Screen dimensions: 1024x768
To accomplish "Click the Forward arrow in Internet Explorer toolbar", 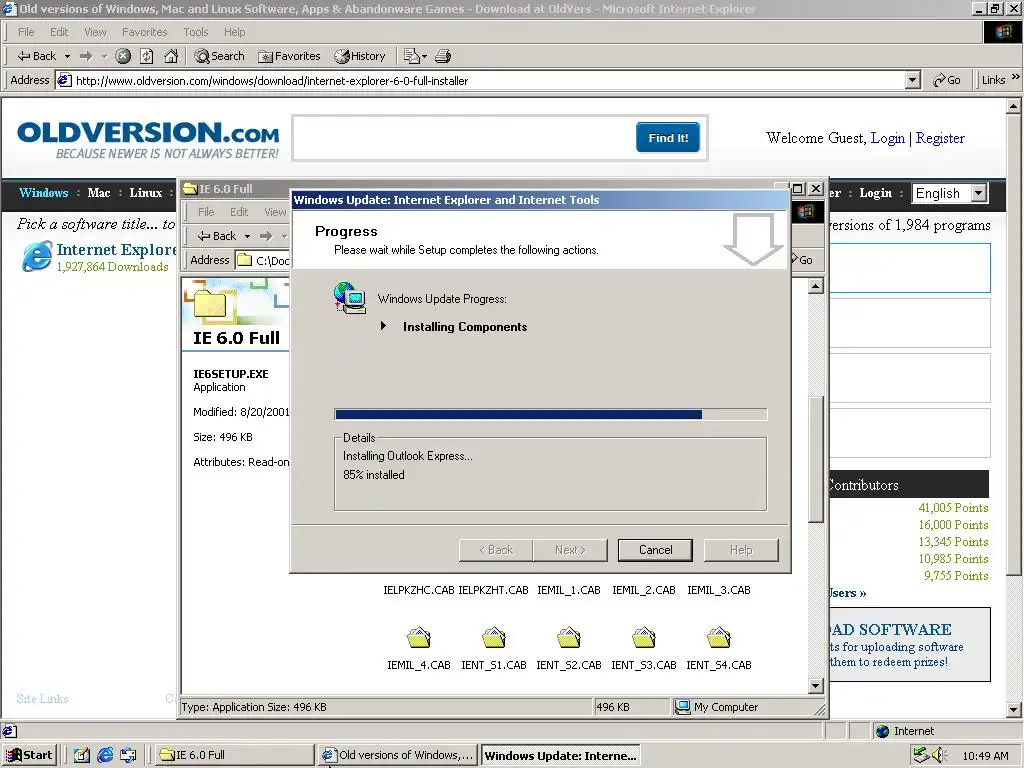I will point(86,56).
